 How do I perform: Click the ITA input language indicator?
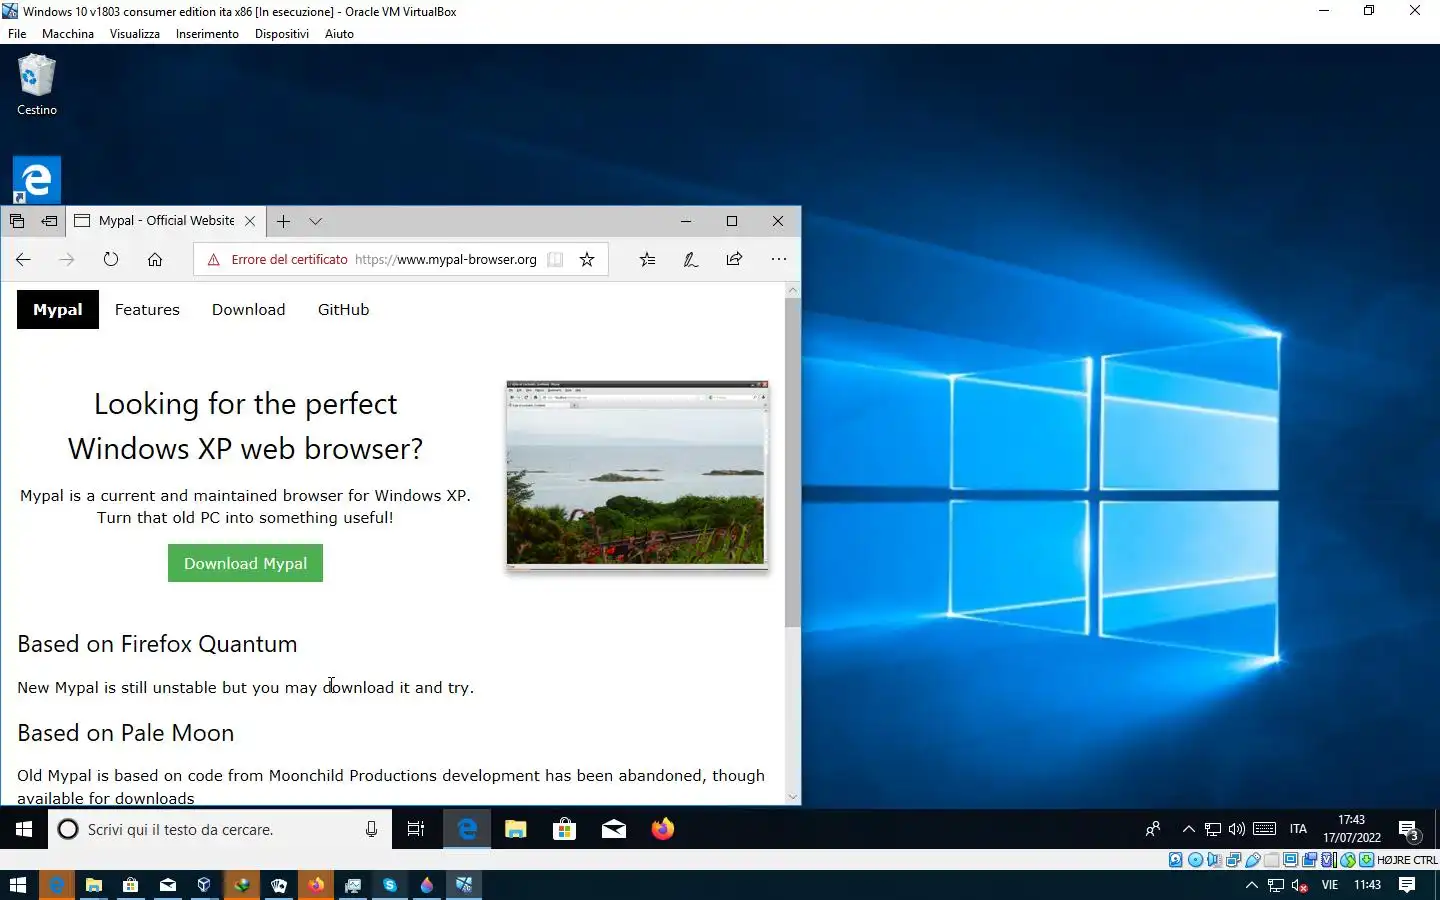(x=1298, y=829)
